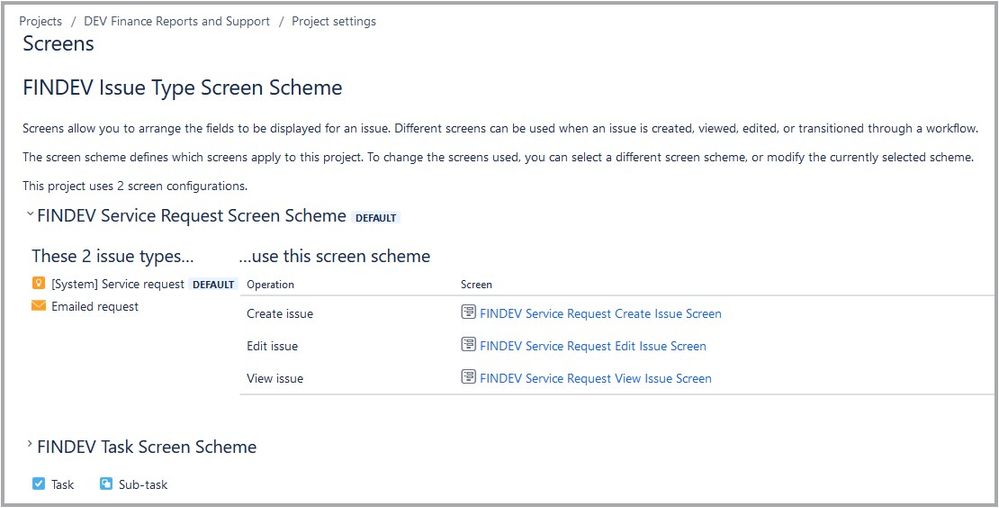Click the DEFAULT badge beside Service request
This screenshot has height=508, width=999.
[x=213, y=285]
